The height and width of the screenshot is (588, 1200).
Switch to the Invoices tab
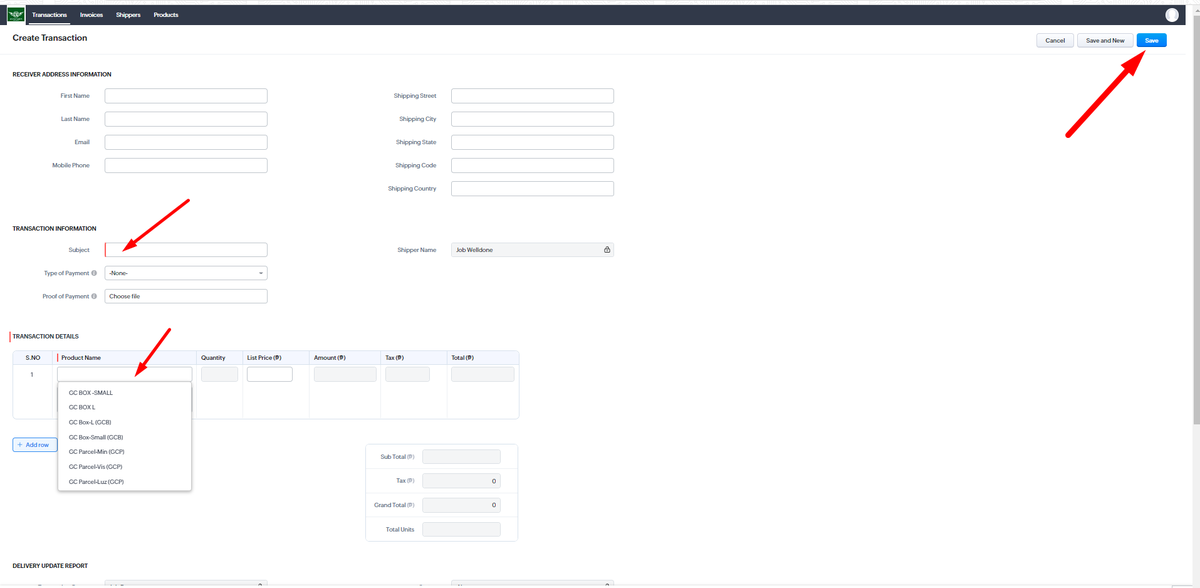(92, 15)
